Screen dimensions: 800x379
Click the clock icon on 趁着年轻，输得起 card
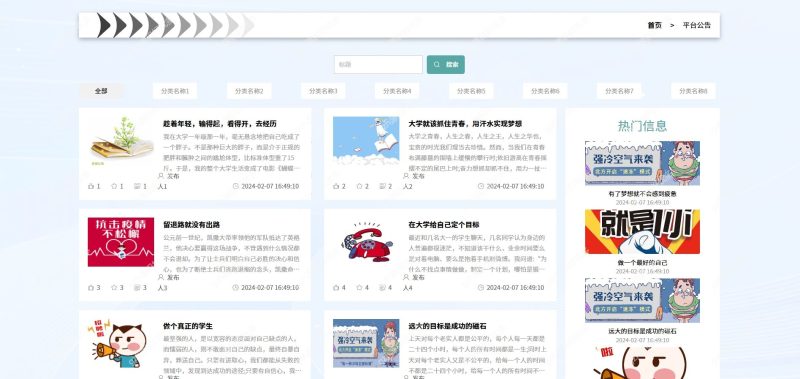[236, 186]
